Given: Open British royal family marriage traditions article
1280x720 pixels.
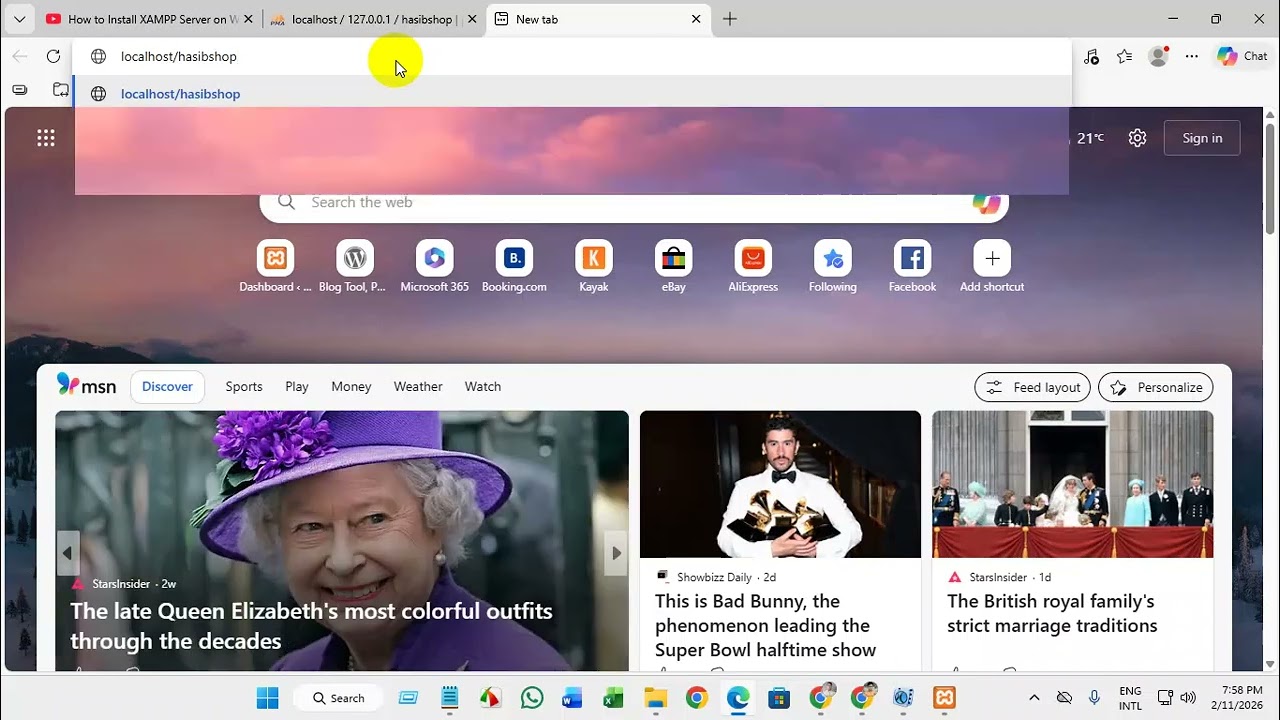Looking at the screenshot, I should point(1052,613).
